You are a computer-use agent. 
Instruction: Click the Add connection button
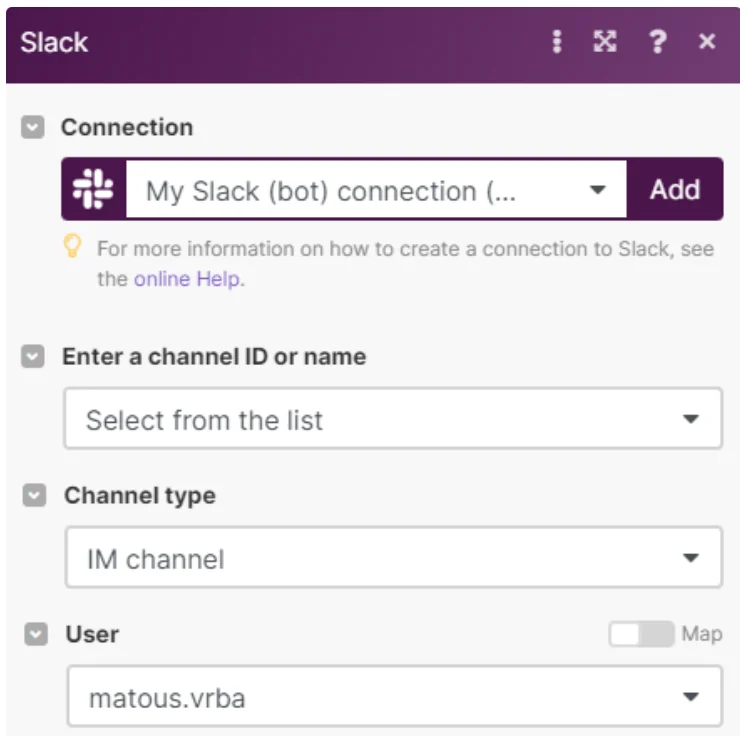tap(675, 190)
